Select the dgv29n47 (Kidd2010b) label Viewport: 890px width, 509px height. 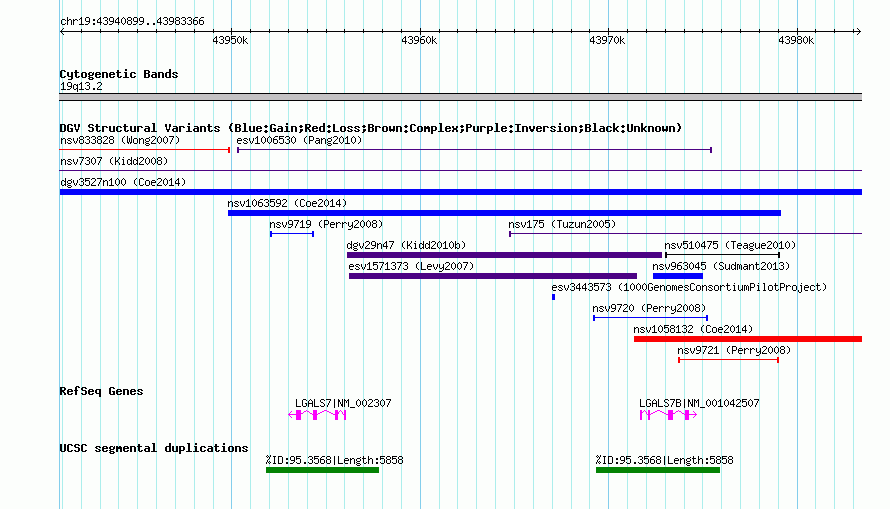pos(406,245)
